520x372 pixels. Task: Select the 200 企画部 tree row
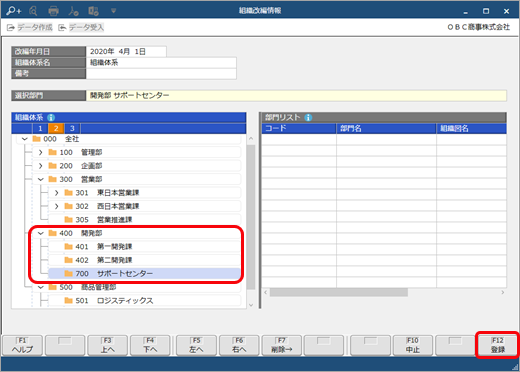[x=137, y=166]
